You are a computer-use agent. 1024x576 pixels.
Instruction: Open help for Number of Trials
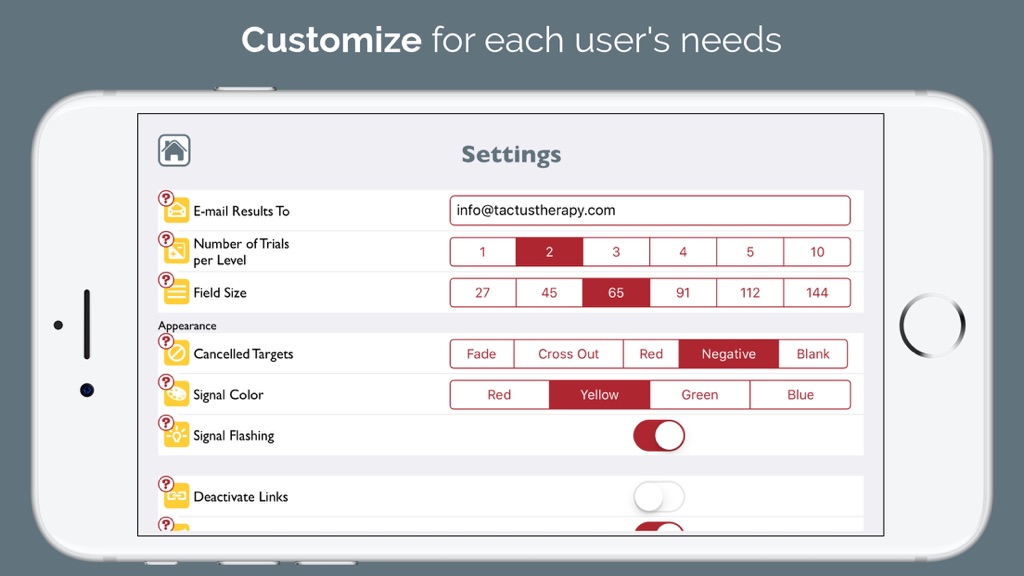point(166,239)
